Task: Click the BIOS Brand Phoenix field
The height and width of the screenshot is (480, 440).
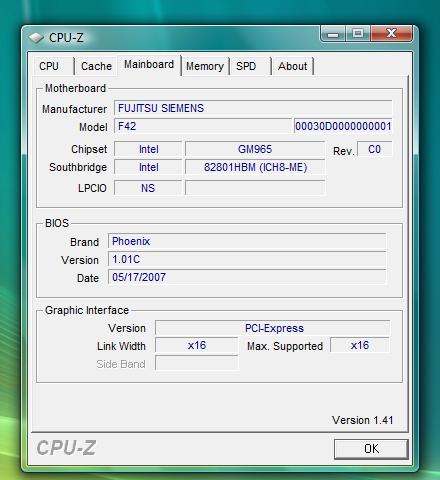Action: 247,241
